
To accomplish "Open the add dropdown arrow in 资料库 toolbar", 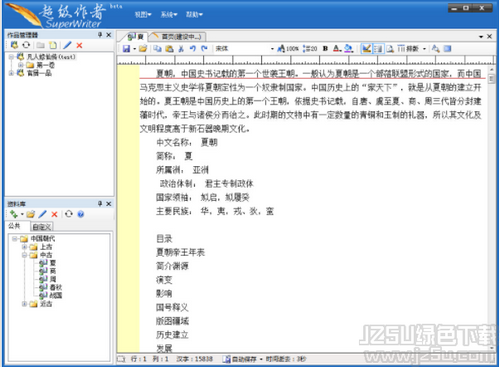I will point(22,214).
